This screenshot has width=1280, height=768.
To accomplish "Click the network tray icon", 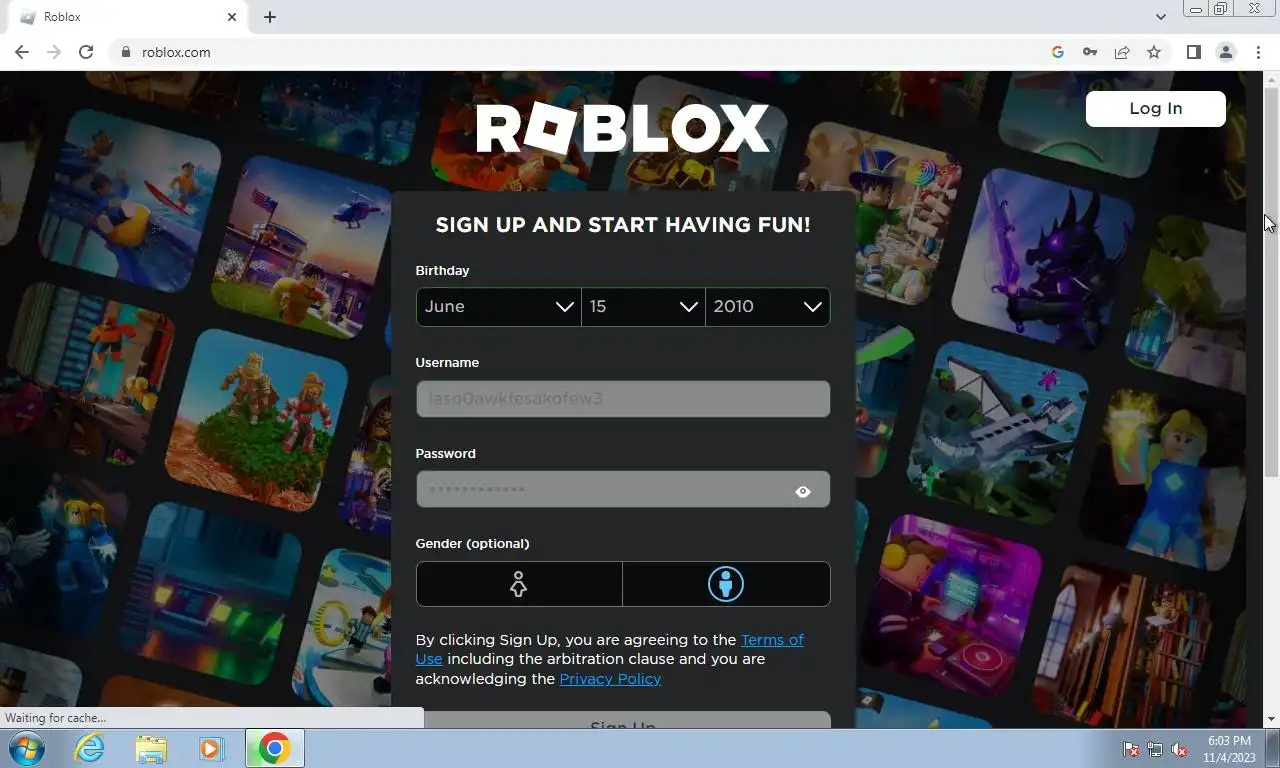I will [1155, 749].
